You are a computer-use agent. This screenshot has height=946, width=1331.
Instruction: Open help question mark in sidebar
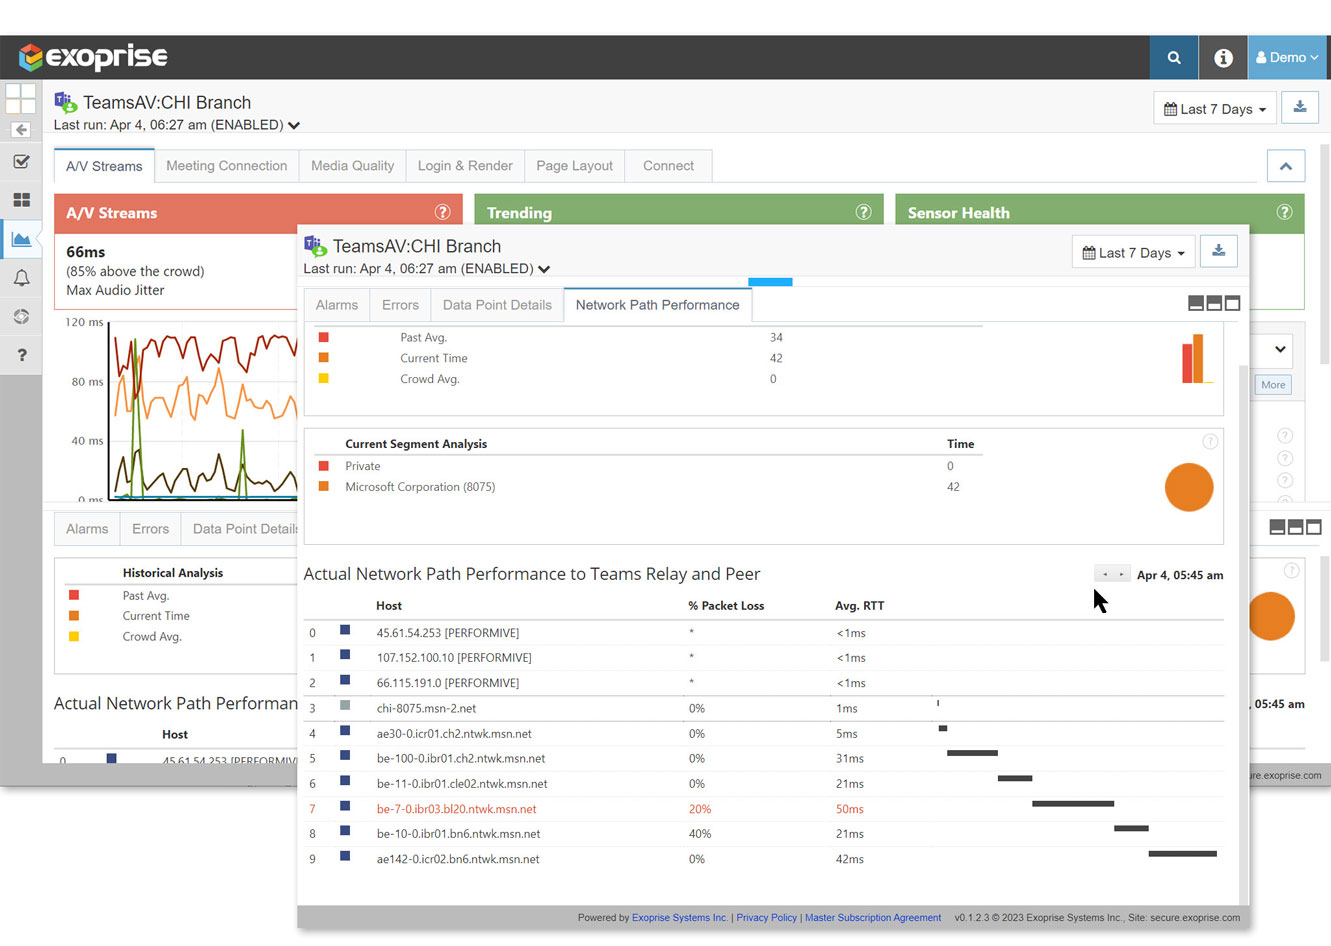click(21, 355)
